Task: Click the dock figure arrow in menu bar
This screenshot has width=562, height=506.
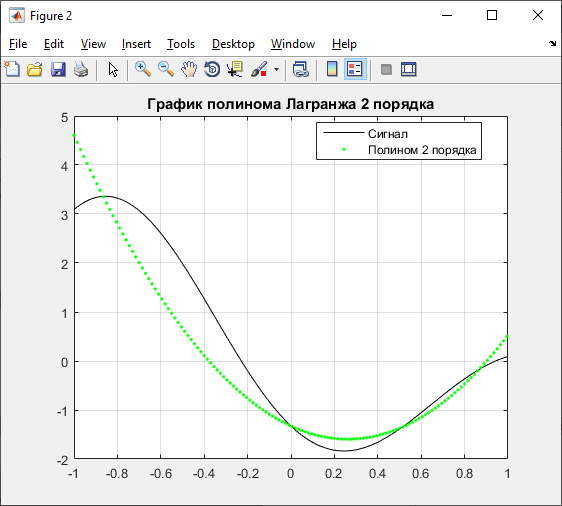Action: (x=552, y=43)
